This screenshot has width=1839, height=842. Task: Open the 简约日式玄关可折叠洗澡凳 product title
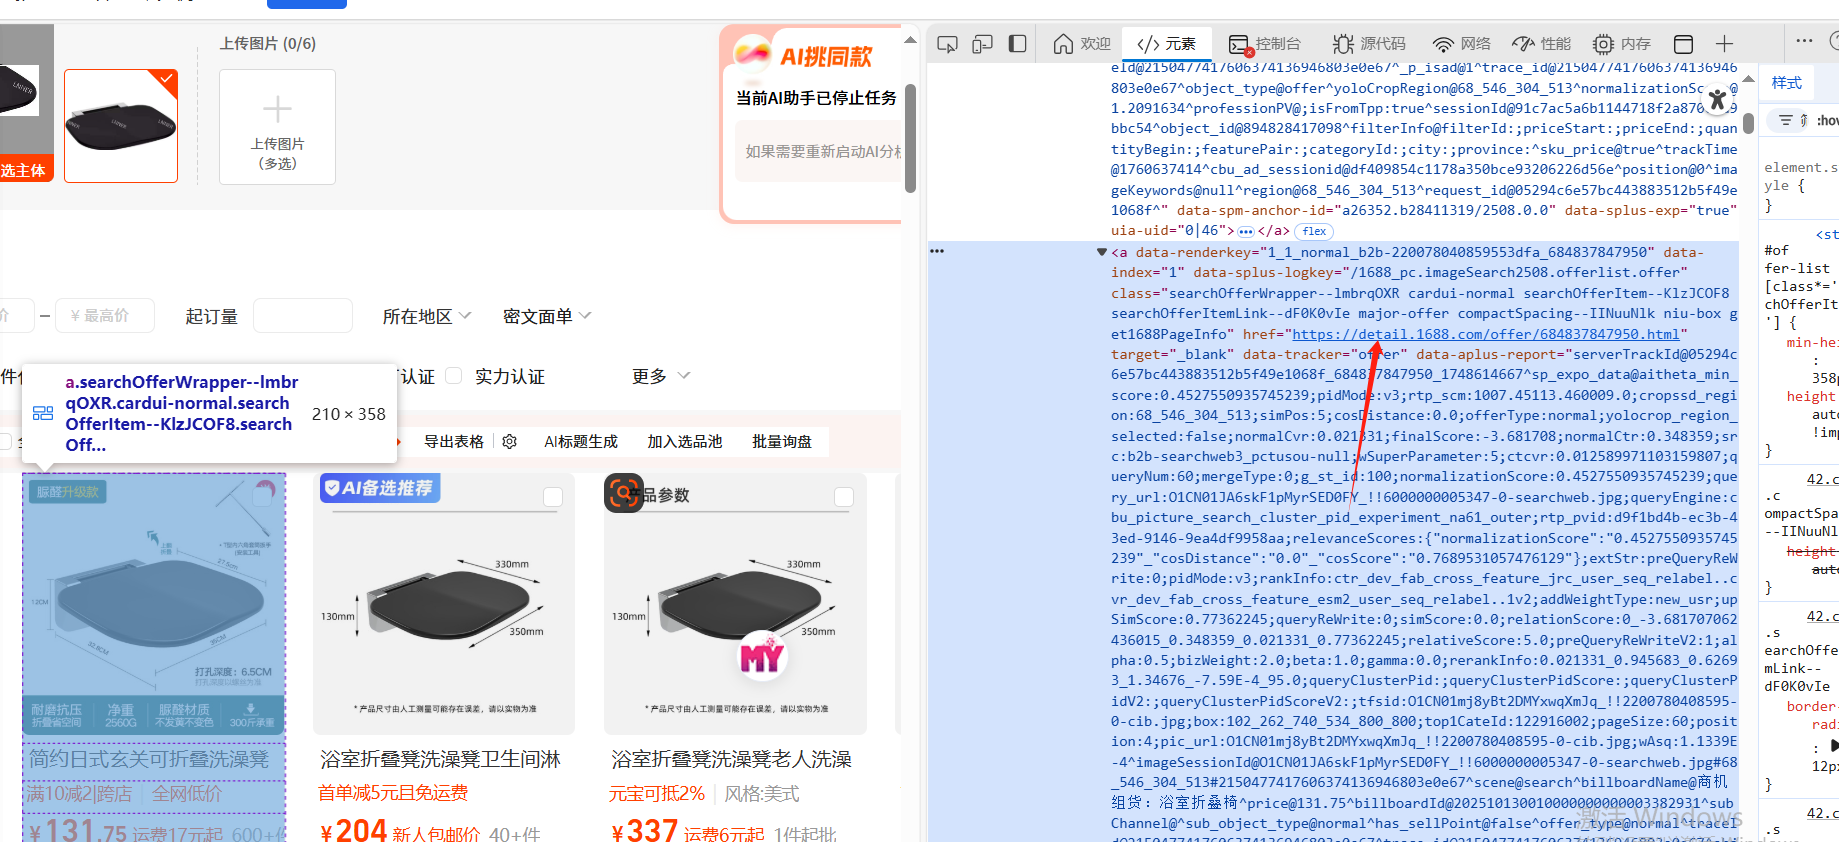[x=149, y=759]
